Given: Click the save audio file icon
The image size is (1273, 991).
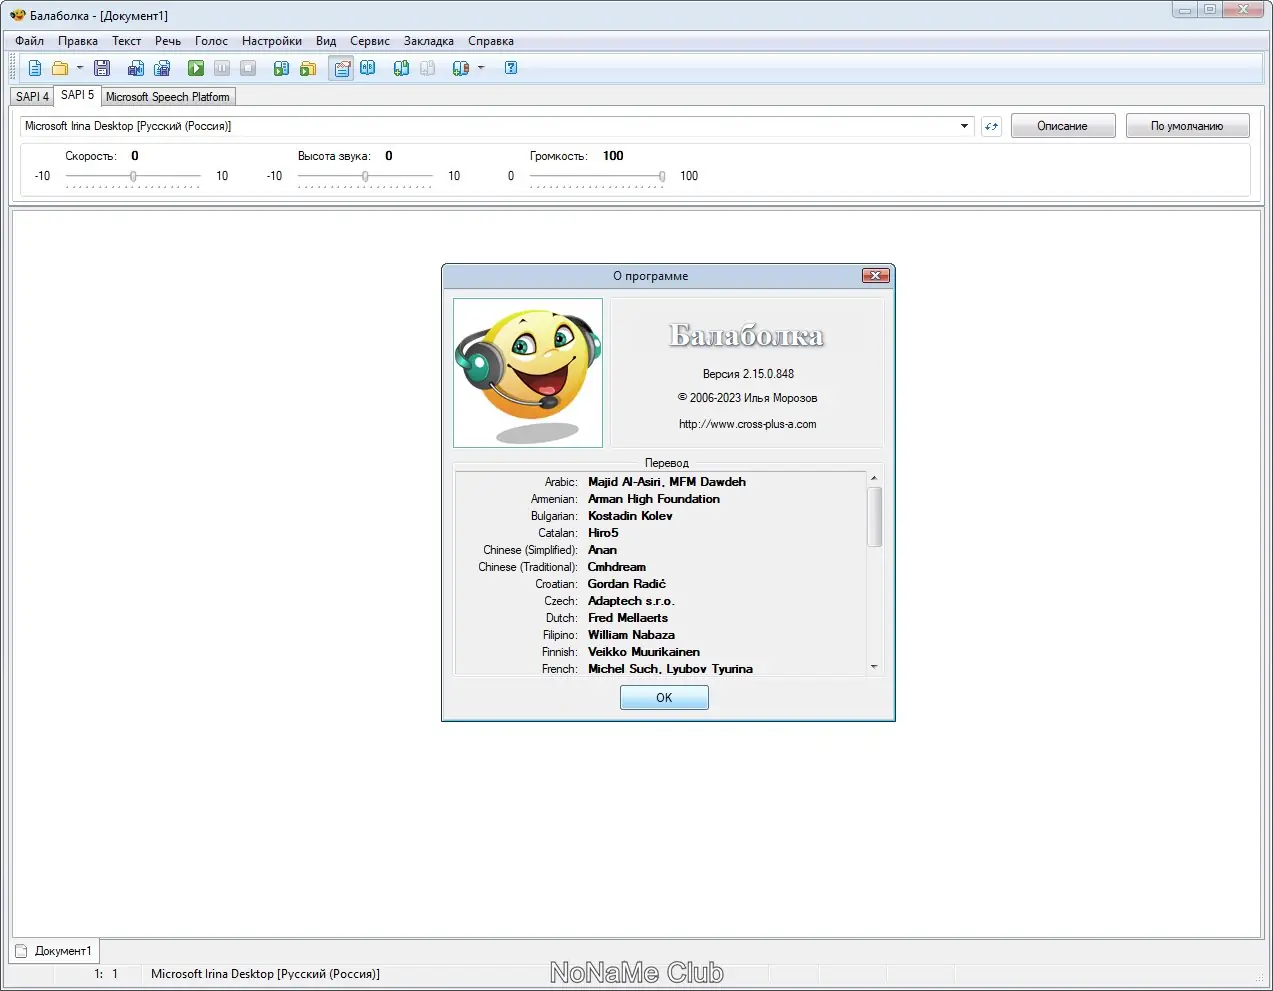Looking at the screenshot, I should [136, 68].
